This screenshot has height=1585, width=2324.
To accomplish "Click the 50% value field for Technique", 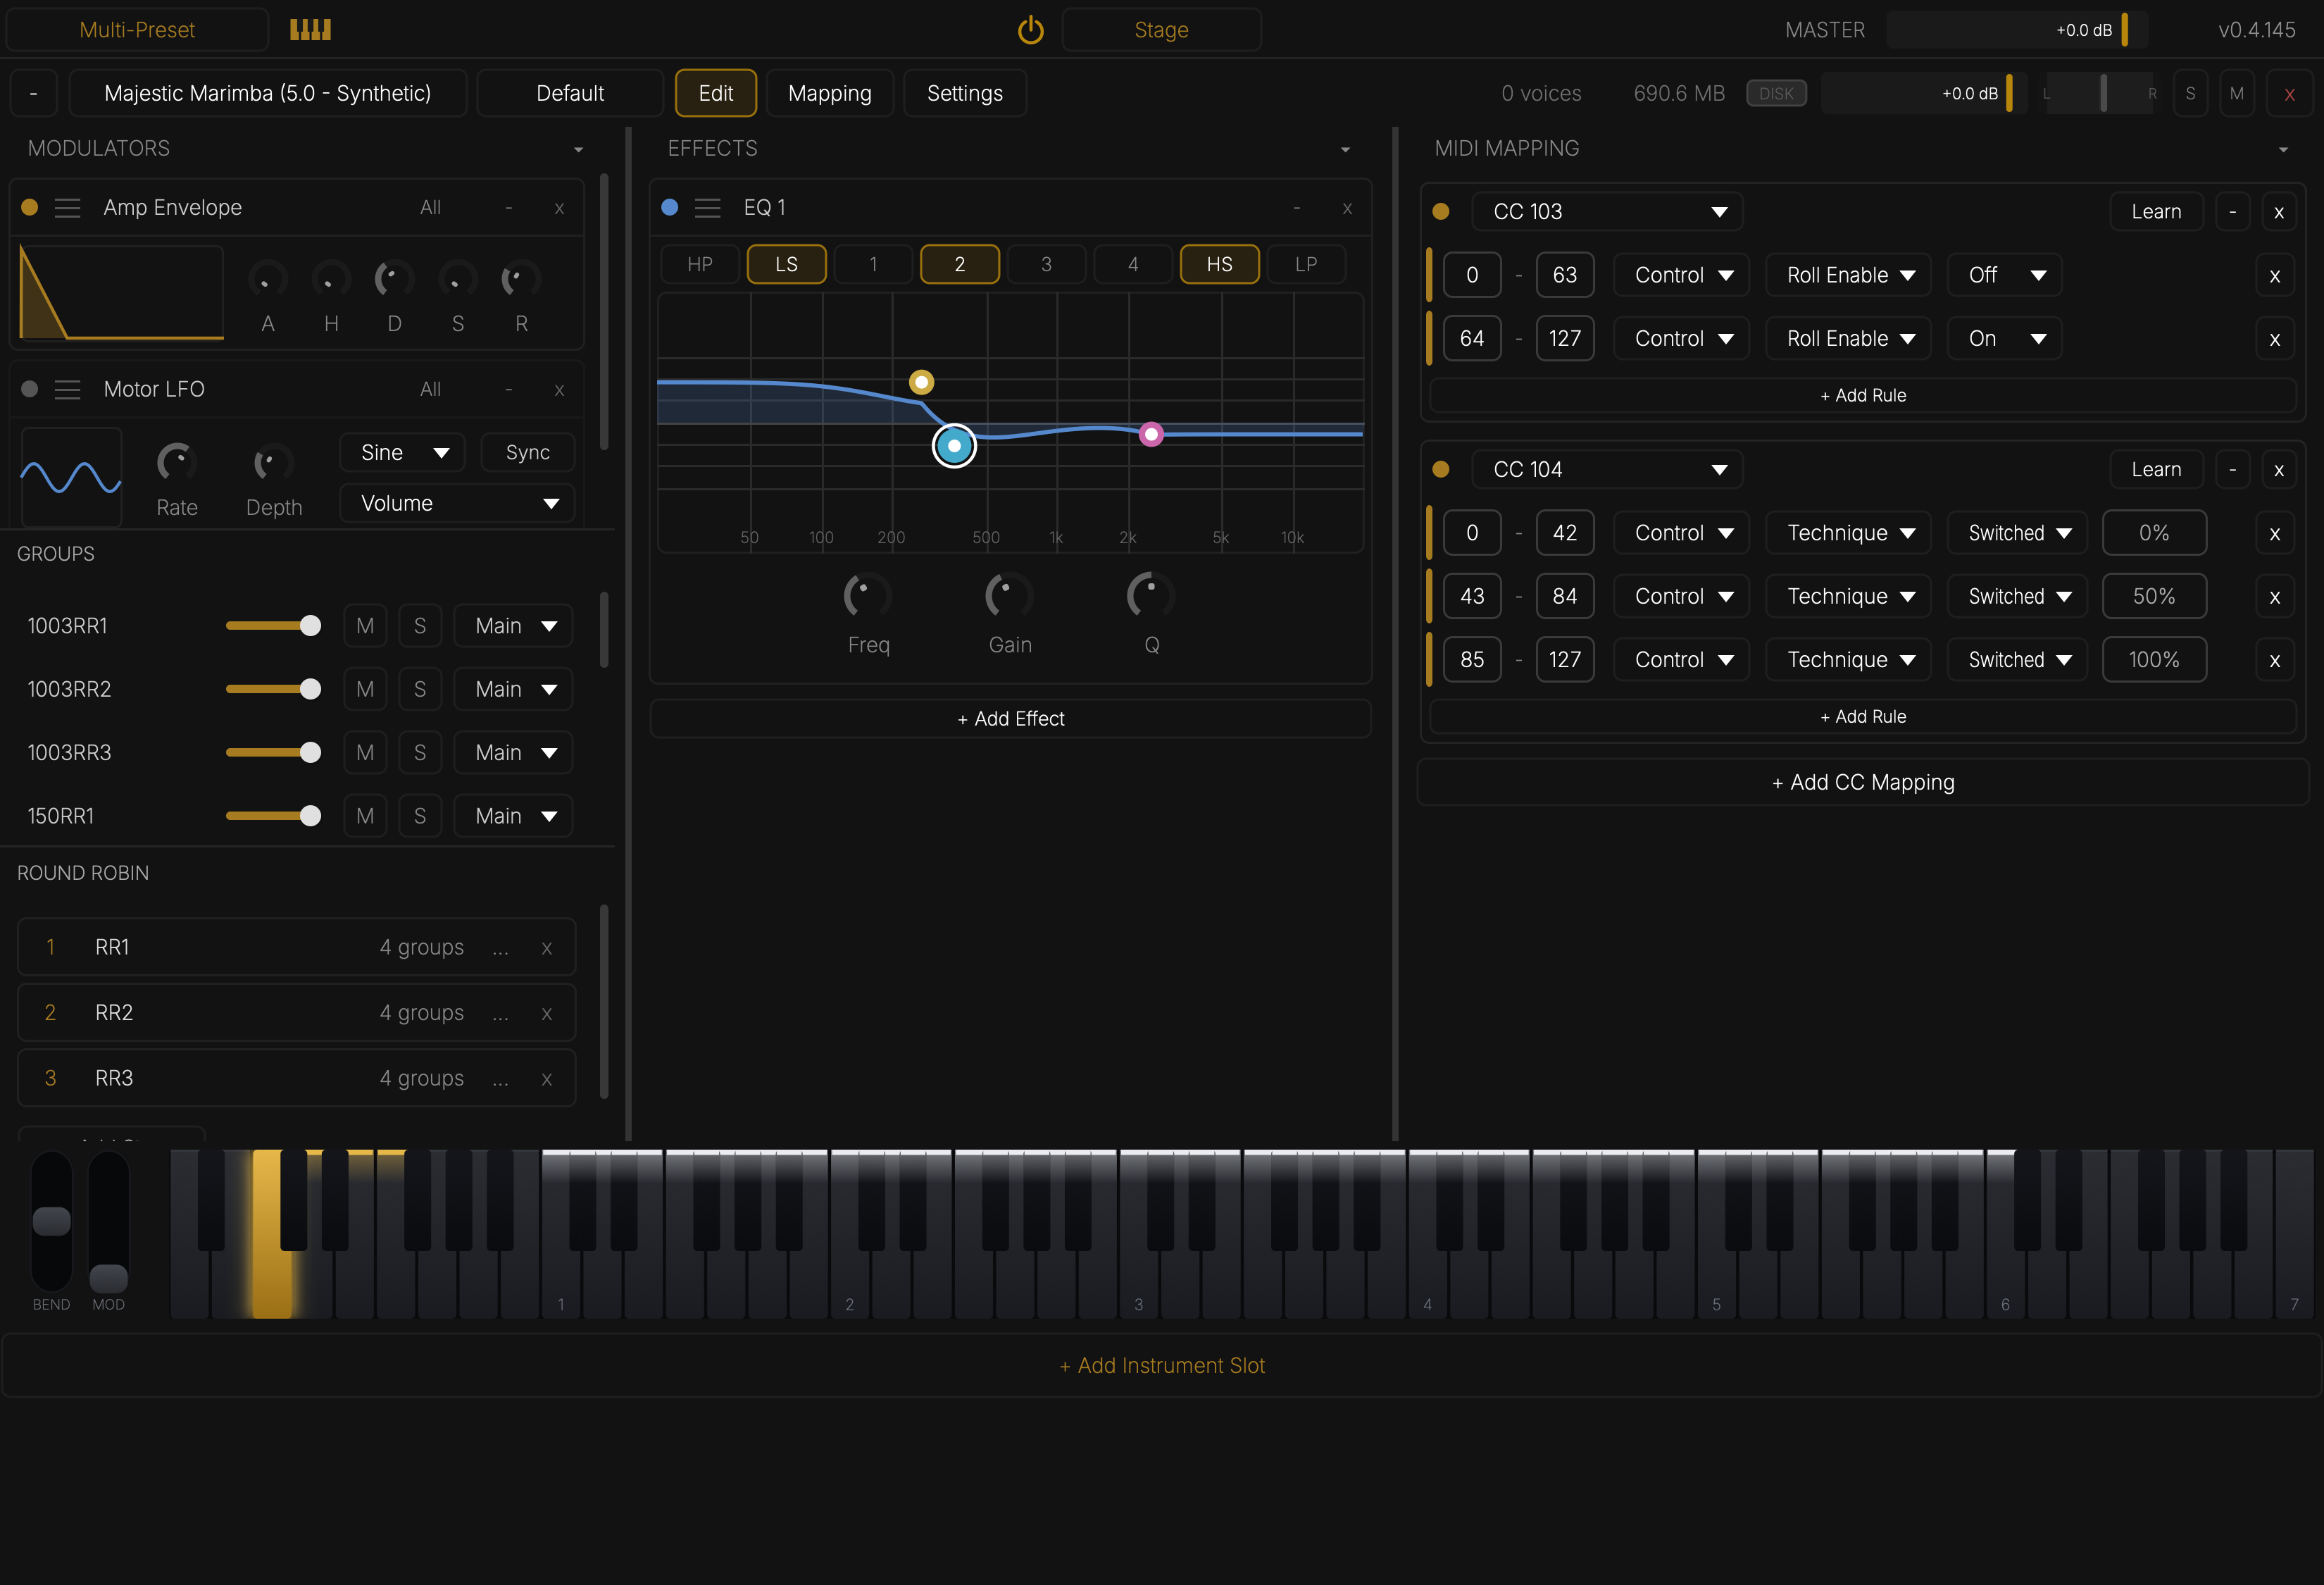I will [2154, 597].
